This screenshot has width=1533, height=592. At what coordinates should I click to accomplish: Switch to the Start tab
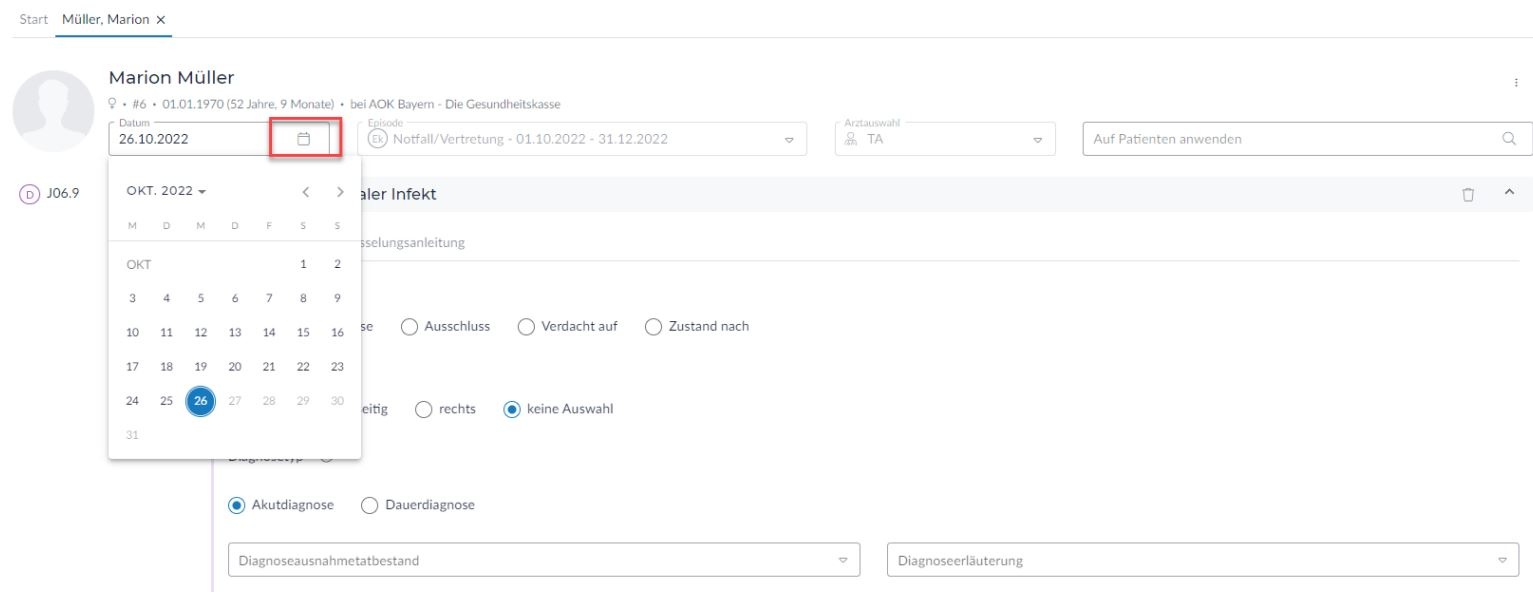click(x=33, y=20)
